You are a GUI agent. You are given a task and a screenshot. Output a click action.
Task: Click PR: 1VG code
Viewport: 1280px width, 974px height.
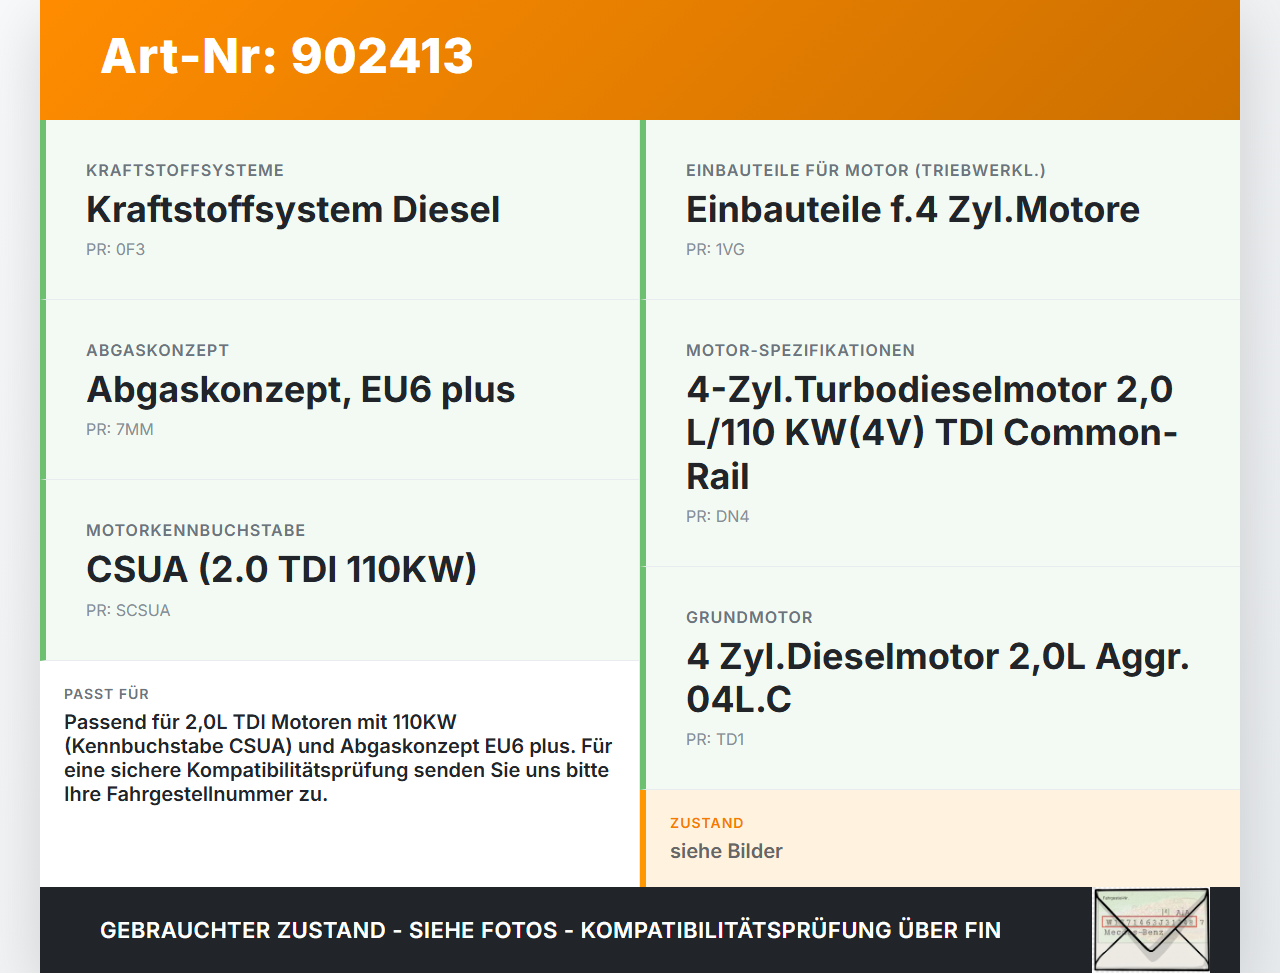tap(716, 250)
